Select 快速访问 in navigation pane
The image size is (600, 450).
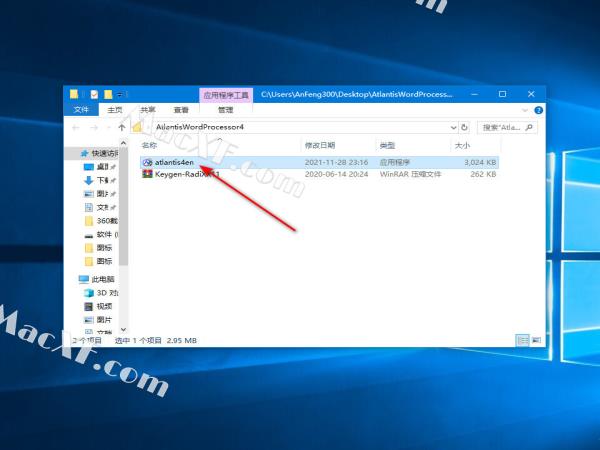pyautogui.click(x=104, y=153)
